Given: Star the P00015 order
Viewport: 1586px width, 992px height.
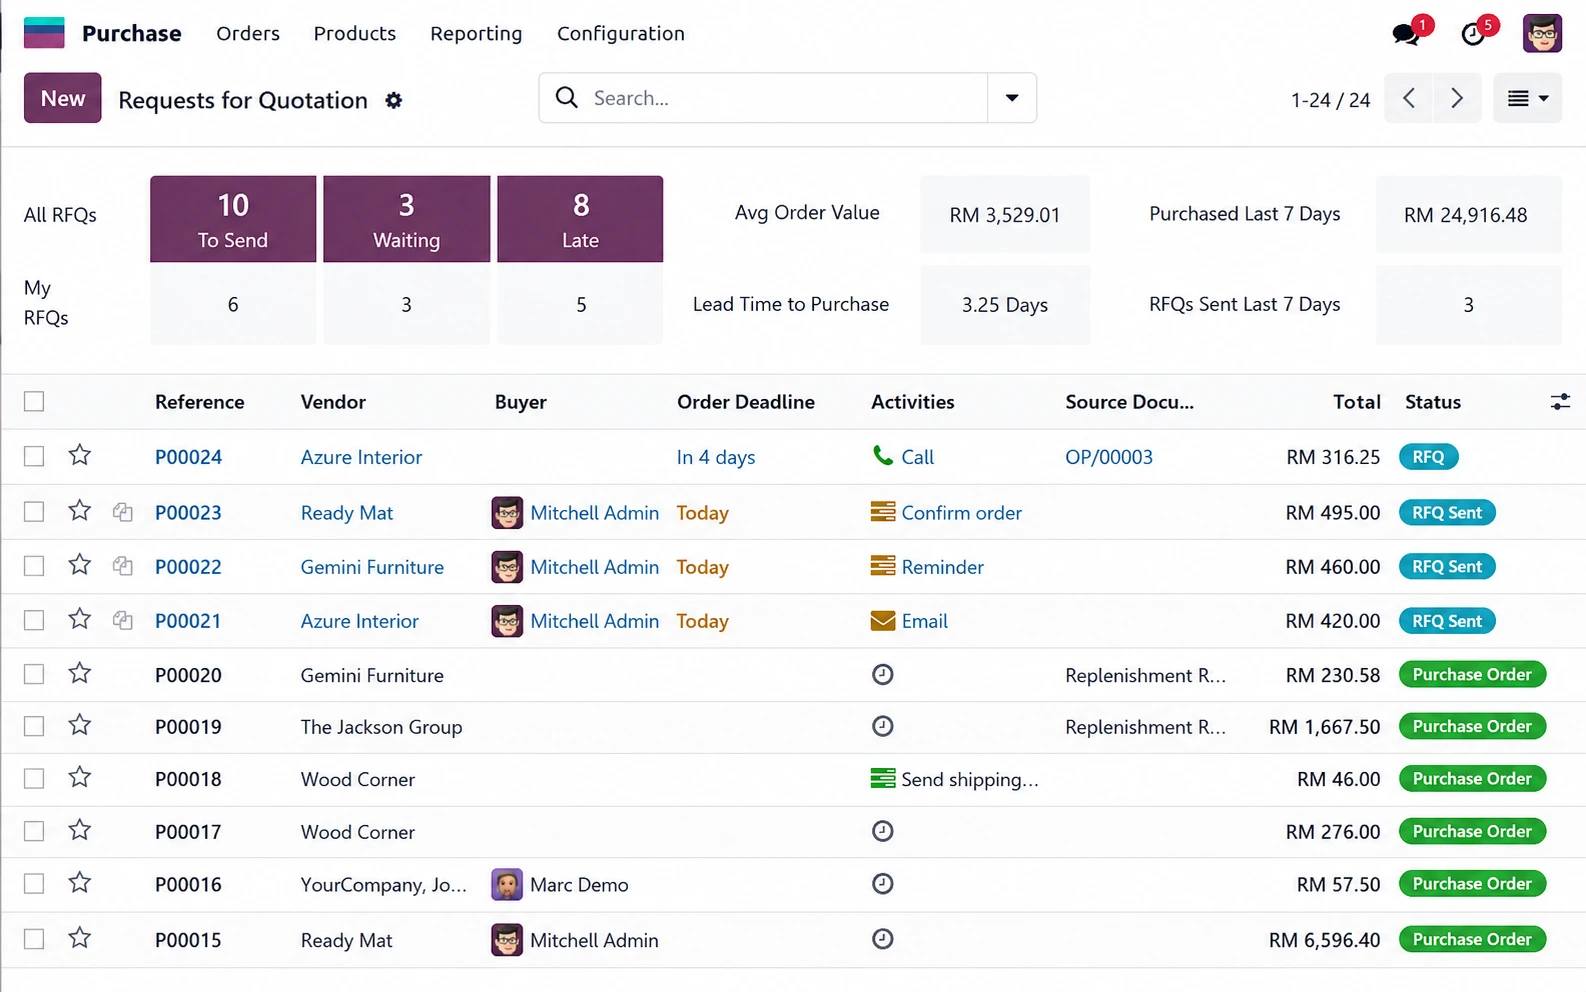Looking at the screenshot, I should (80, 938).
